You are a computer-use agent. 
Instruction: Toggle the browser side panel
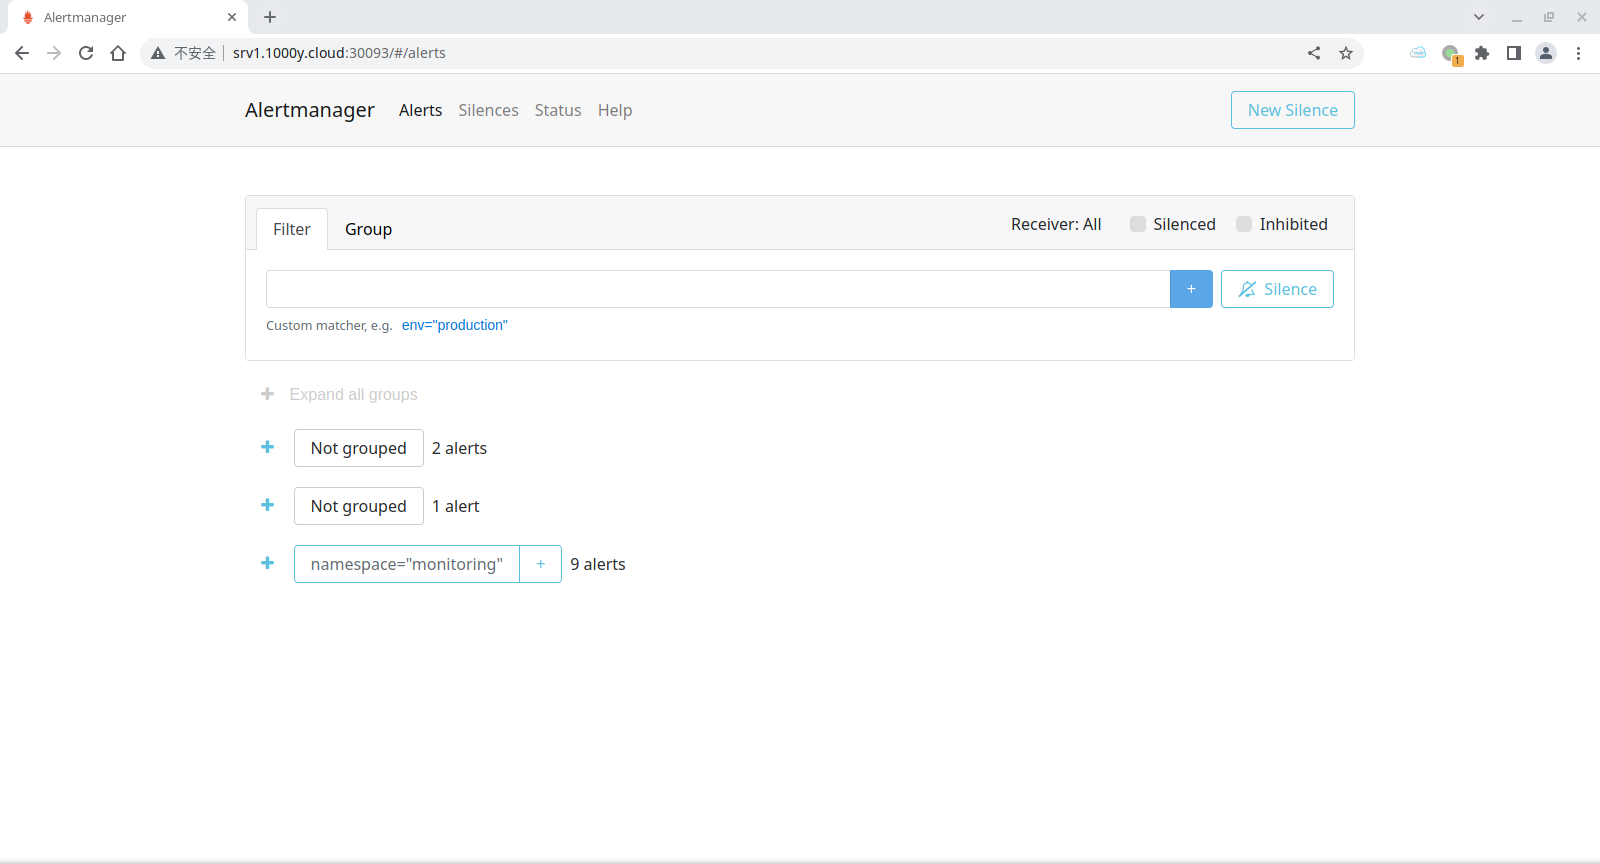1514,53
